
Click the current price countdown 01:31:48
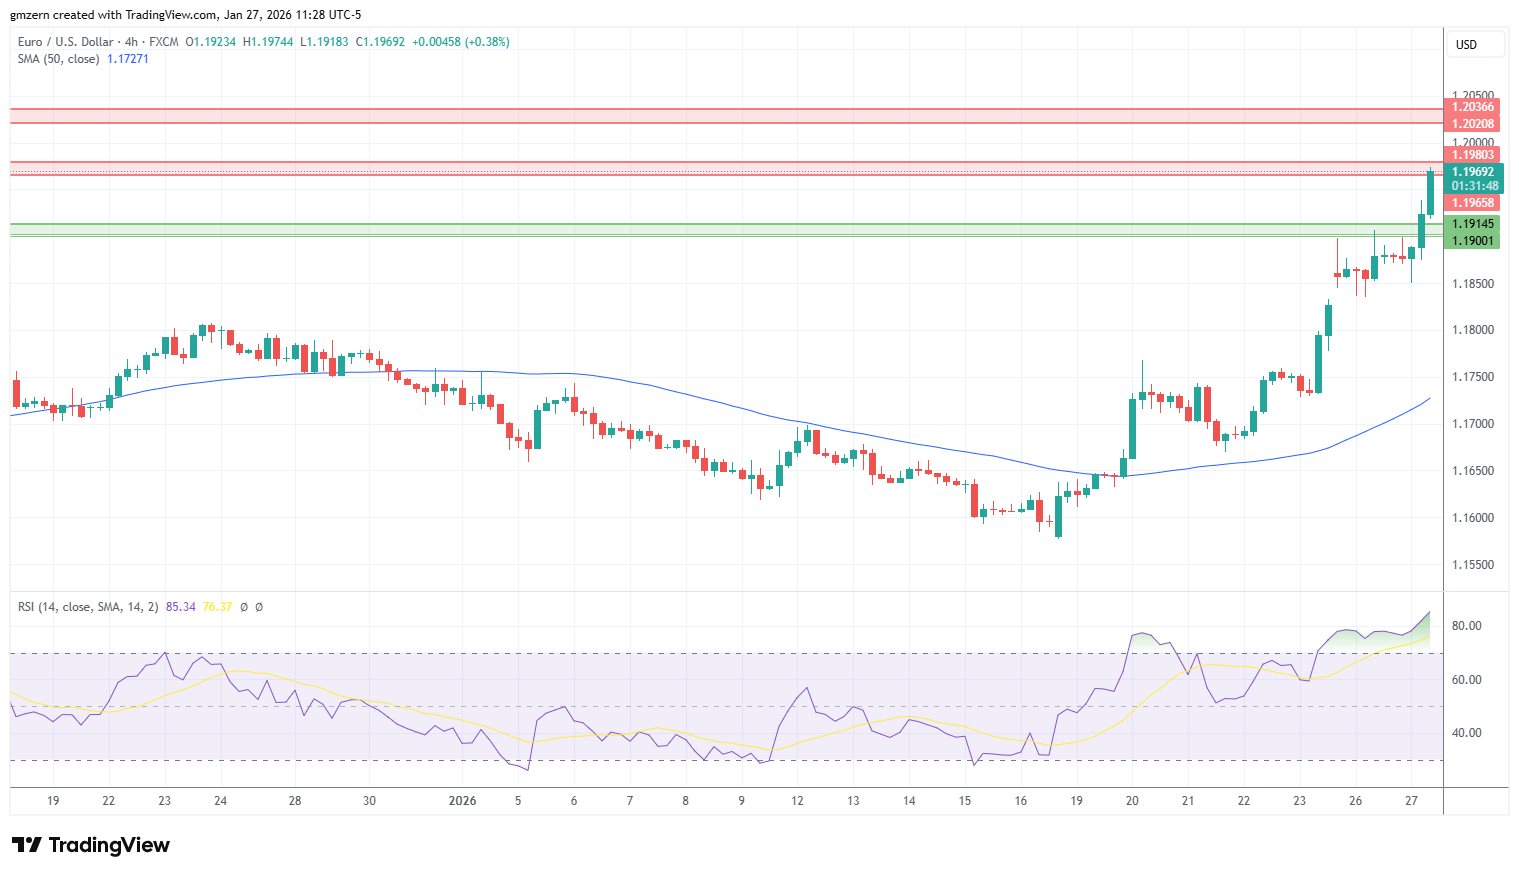point(1475,186)
